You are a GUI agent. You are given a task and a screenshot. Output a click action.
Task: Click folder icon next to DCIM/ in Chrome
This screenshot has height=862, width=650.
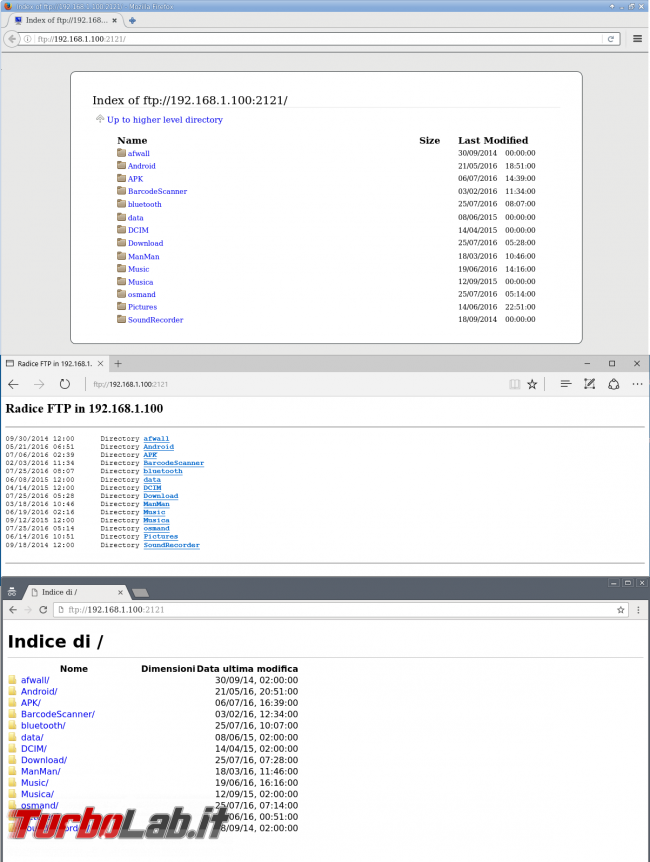[x=13, y=748]
